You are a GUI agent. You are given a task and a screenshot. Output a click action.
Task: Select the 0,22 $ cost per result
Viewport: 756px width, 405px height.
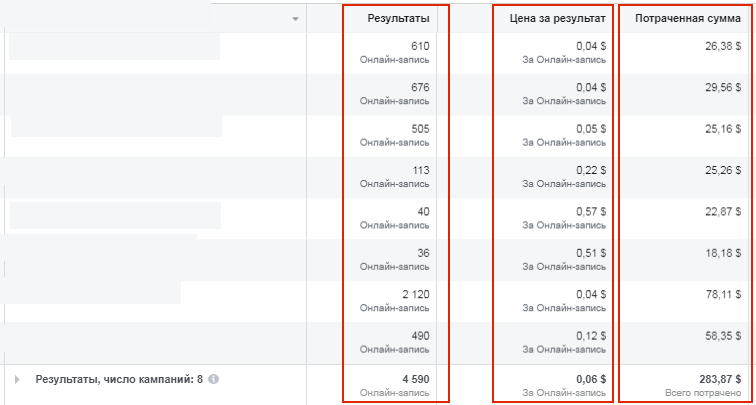point(591,170)
